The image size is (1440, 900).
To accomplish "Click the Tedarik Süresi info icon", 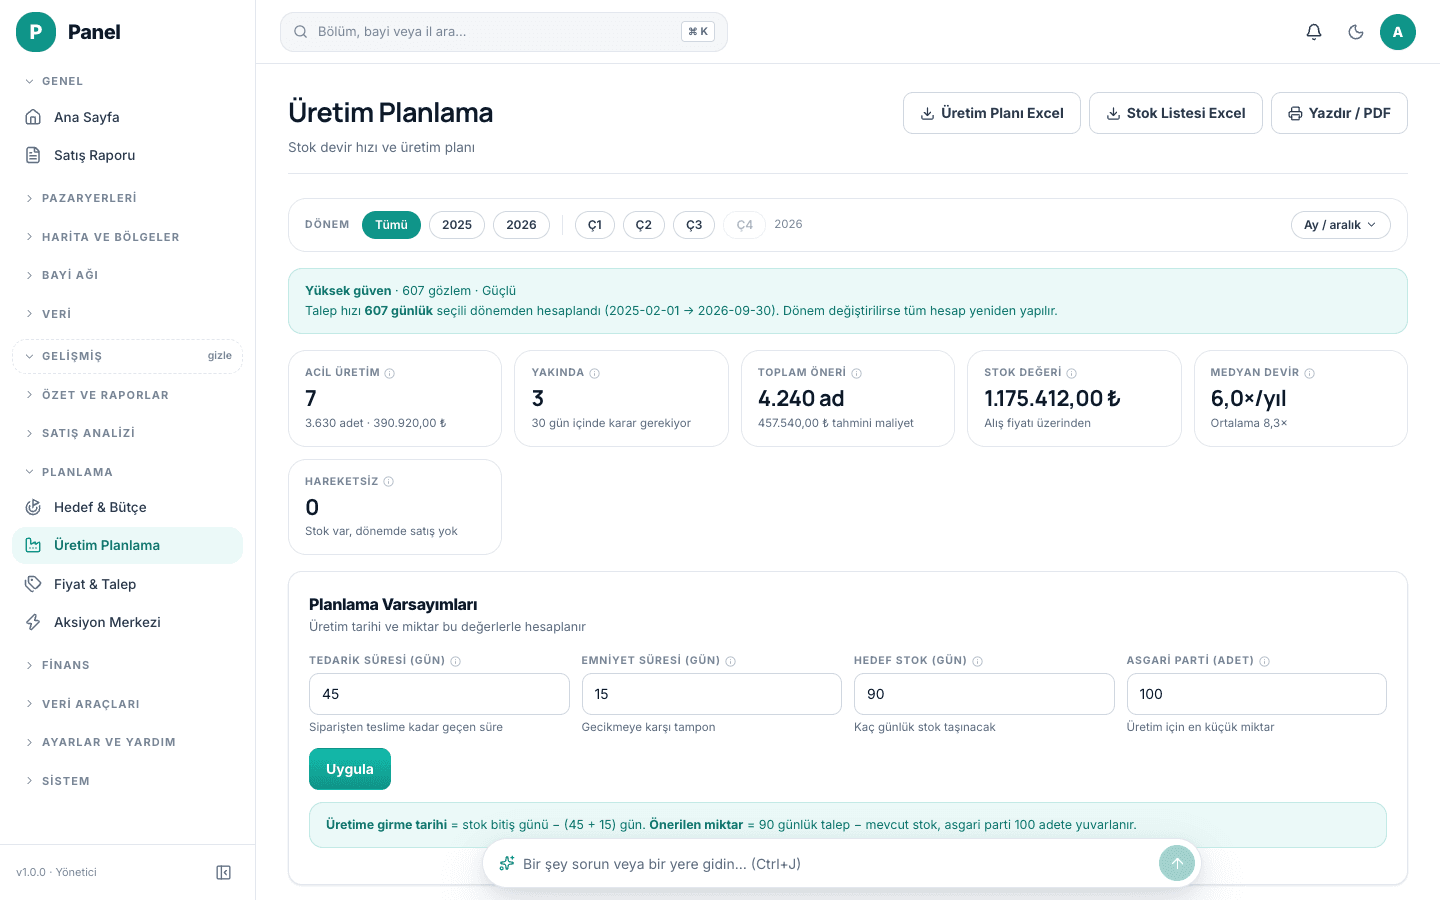I will 455,661.
